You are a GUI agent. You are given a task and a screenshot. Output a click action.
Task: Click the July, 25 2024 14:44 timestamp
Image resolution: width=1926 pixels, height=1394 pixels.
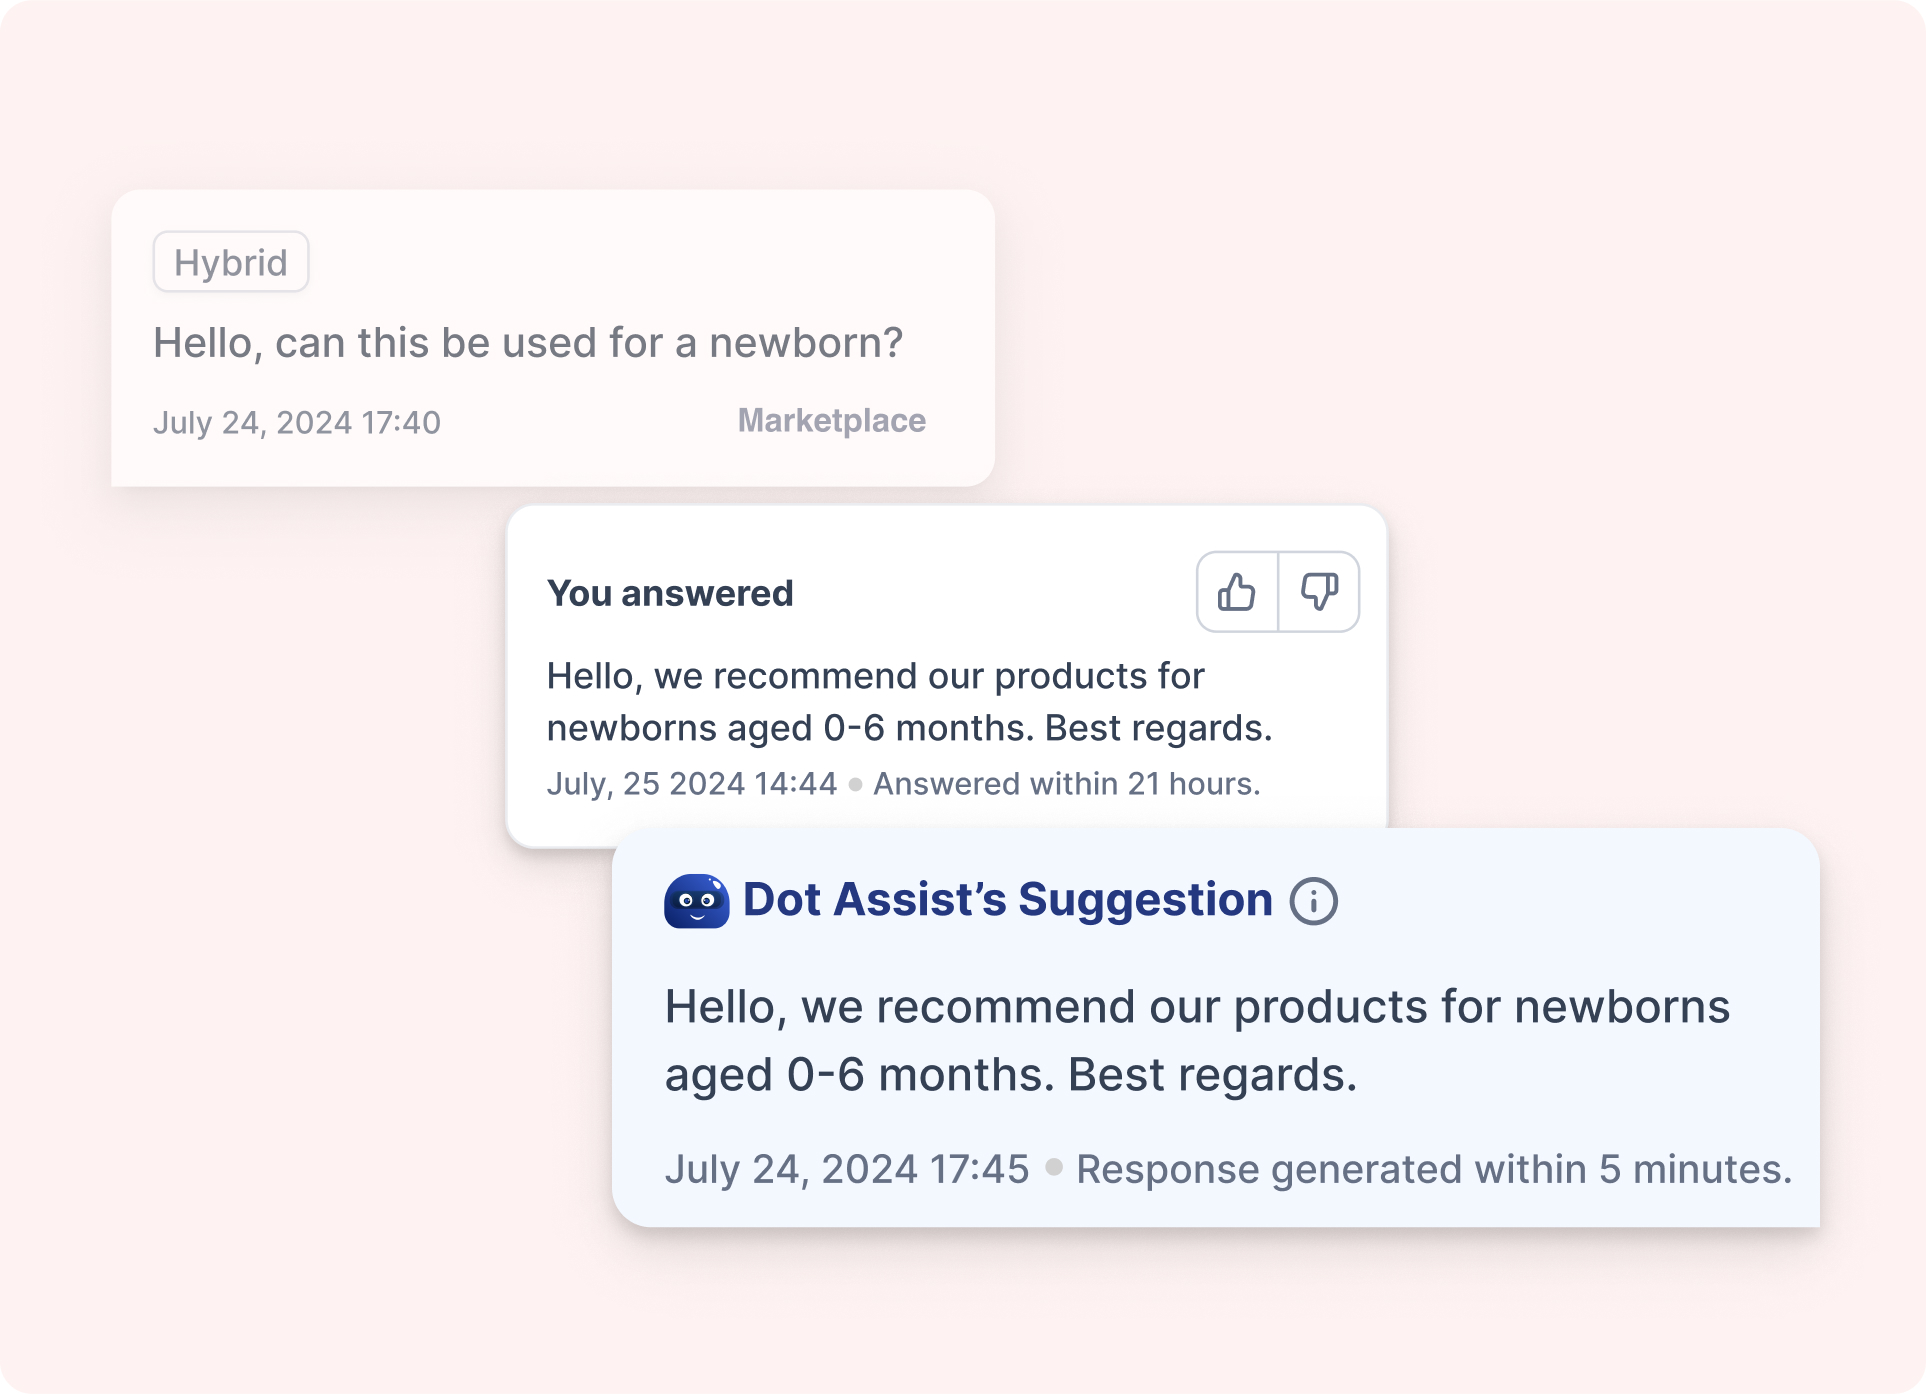(692, 784)
